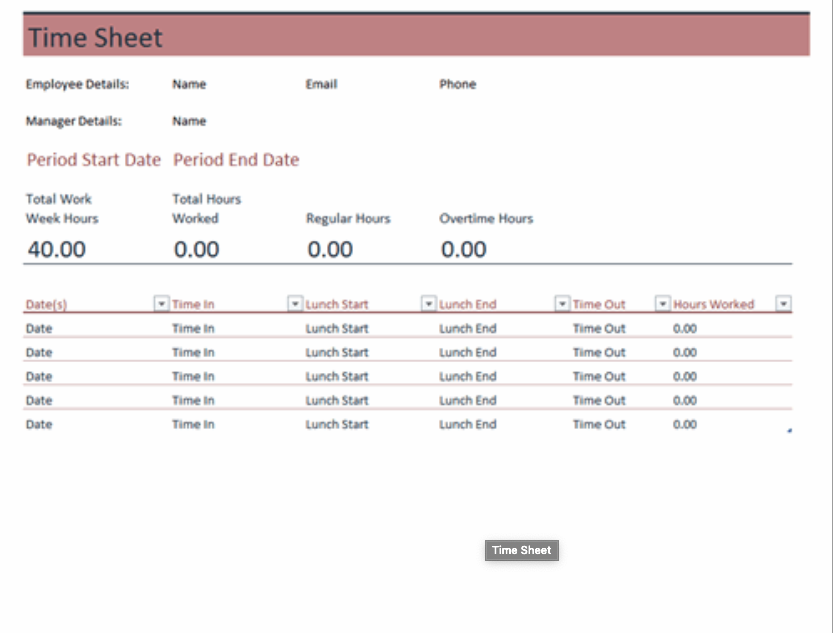The height and width of the screenshot is (633, 833).
Task: Select the employee Name field
Action: point(189,85)
